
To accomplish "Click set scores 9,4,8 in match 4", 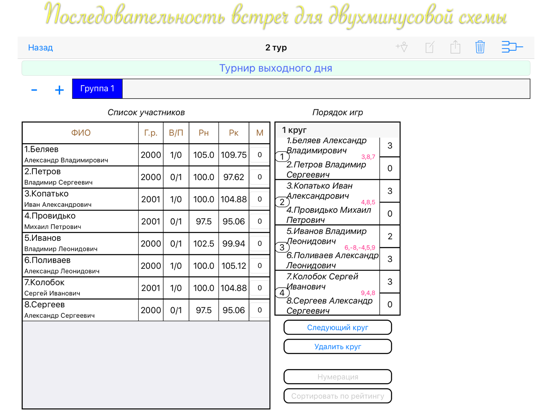I will coord(368,293).
